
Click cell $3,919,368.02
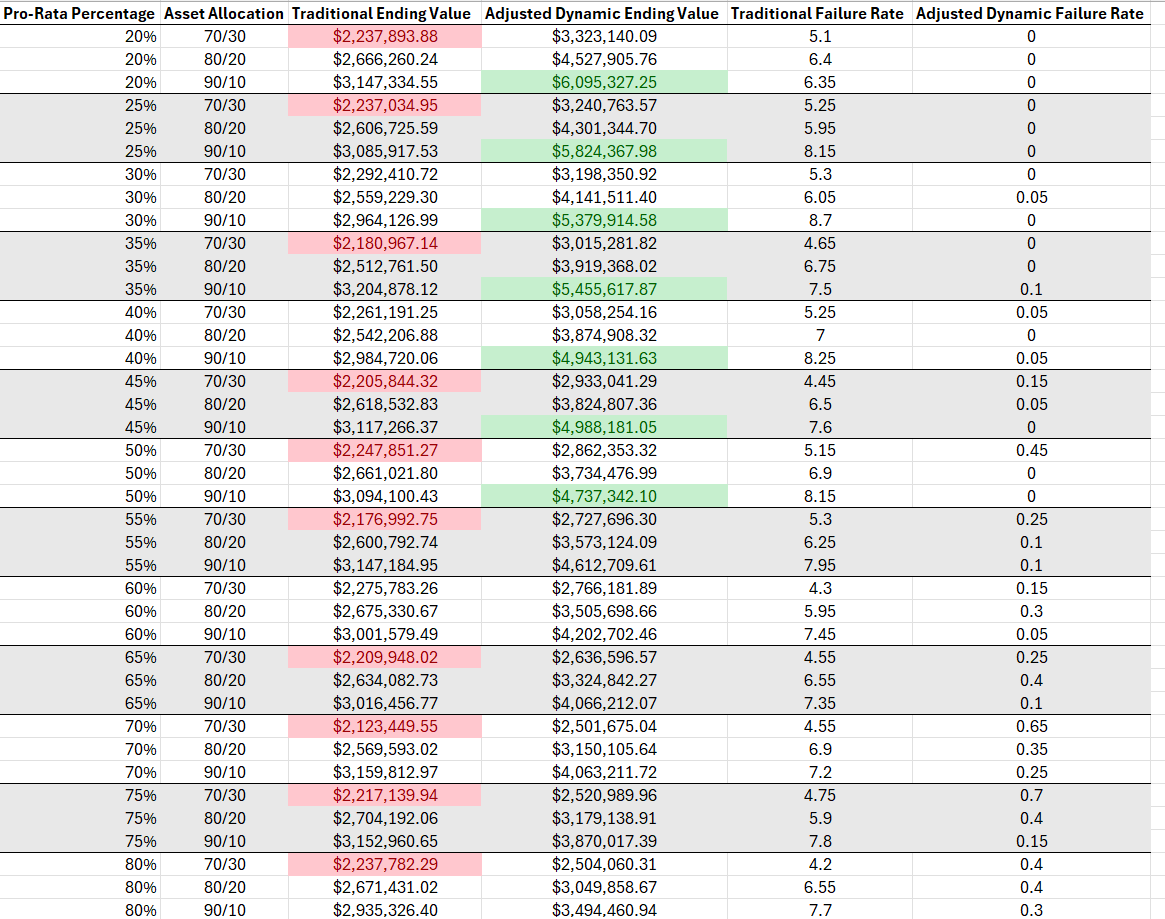pos(604,267)
